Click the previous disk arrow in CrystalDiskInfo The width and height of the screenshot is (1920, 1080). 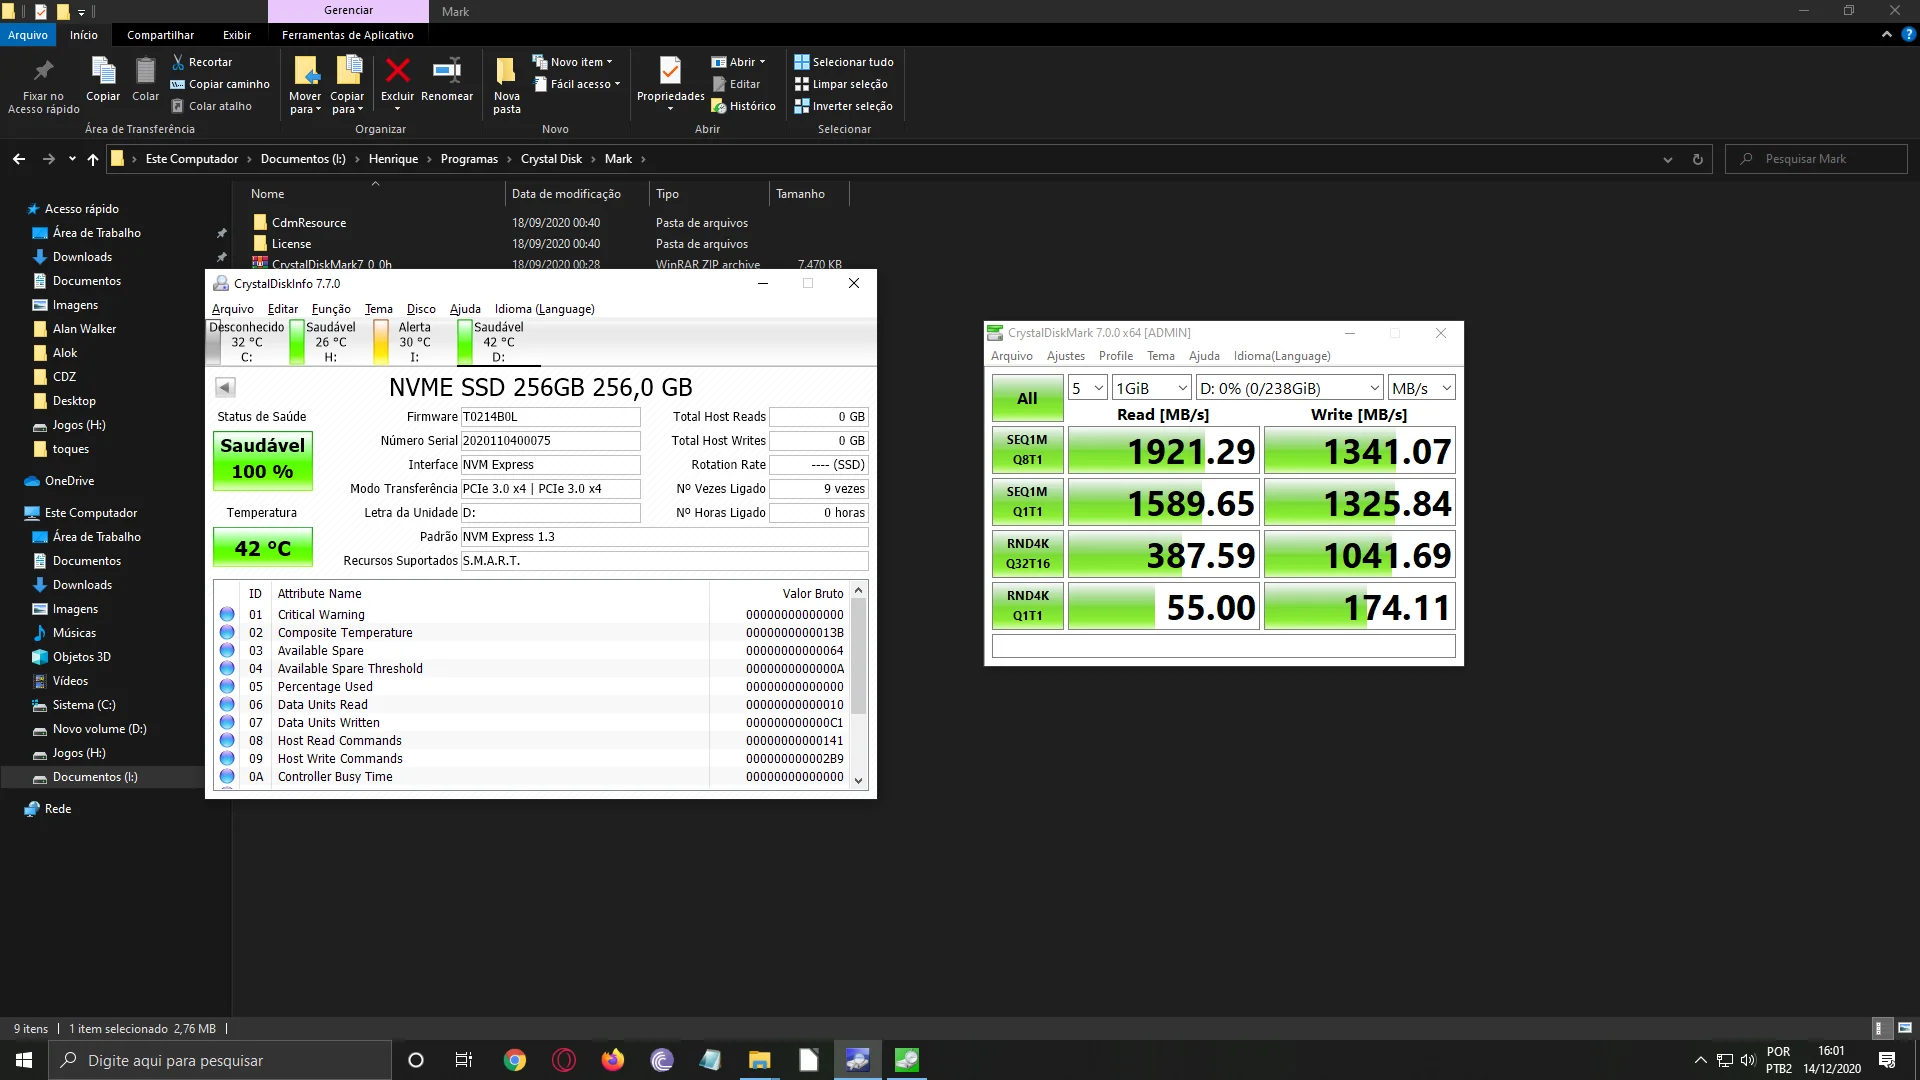(x=225, y=387)
